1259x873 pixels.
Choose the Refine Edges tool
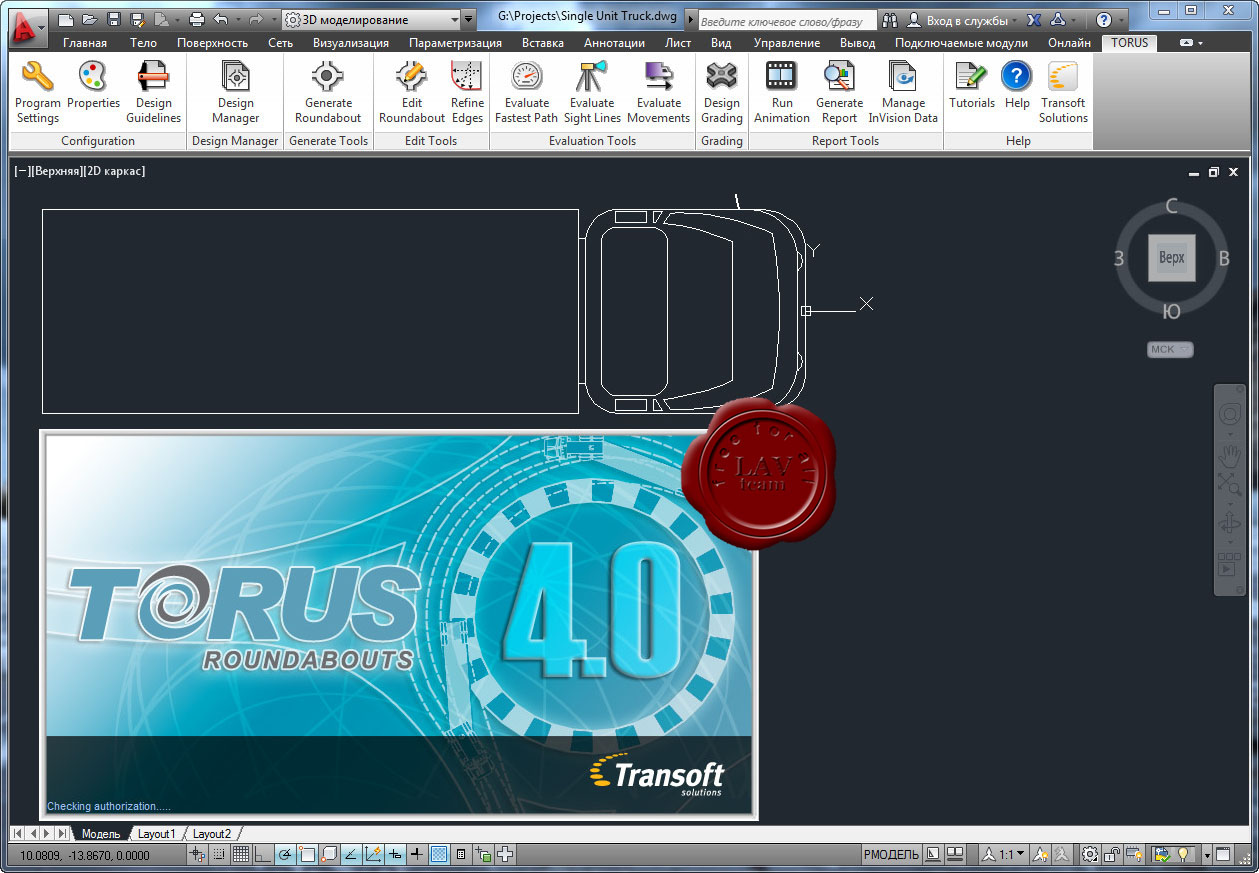coord(467,92)
